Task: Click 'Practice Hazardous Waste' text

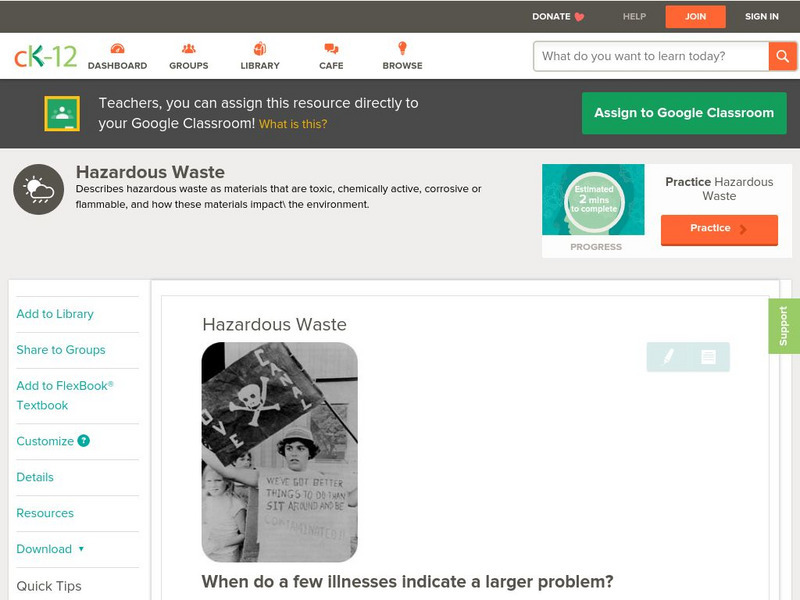Action: pos(719,189)
